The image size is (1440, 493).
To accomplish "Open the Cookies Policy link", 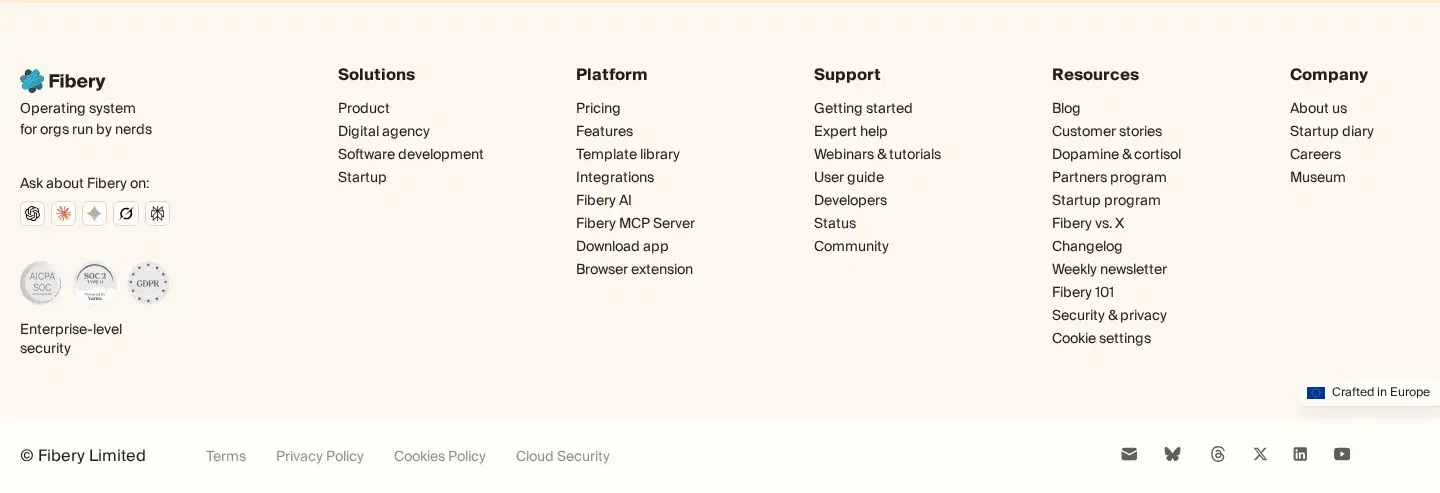I will tap(440, 456).
